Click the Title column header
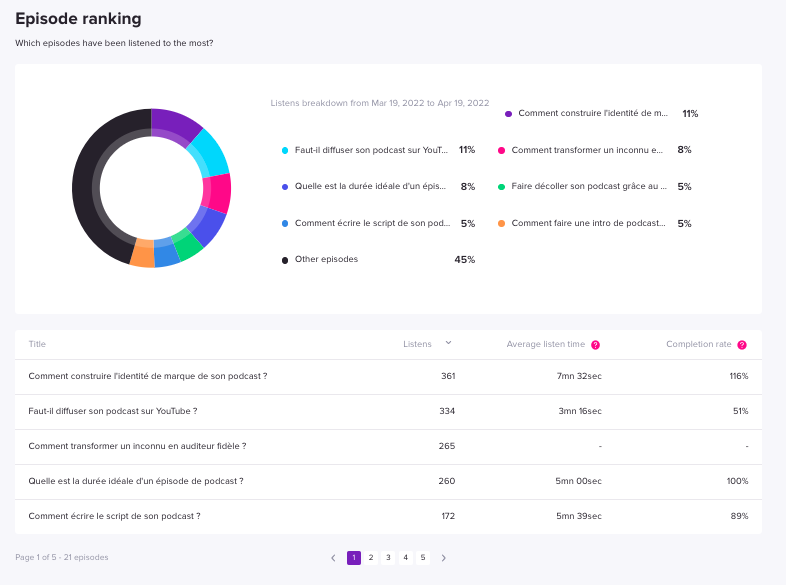This screenshot has width=786, height=585. pyautogui.click(x=37, y=344)
